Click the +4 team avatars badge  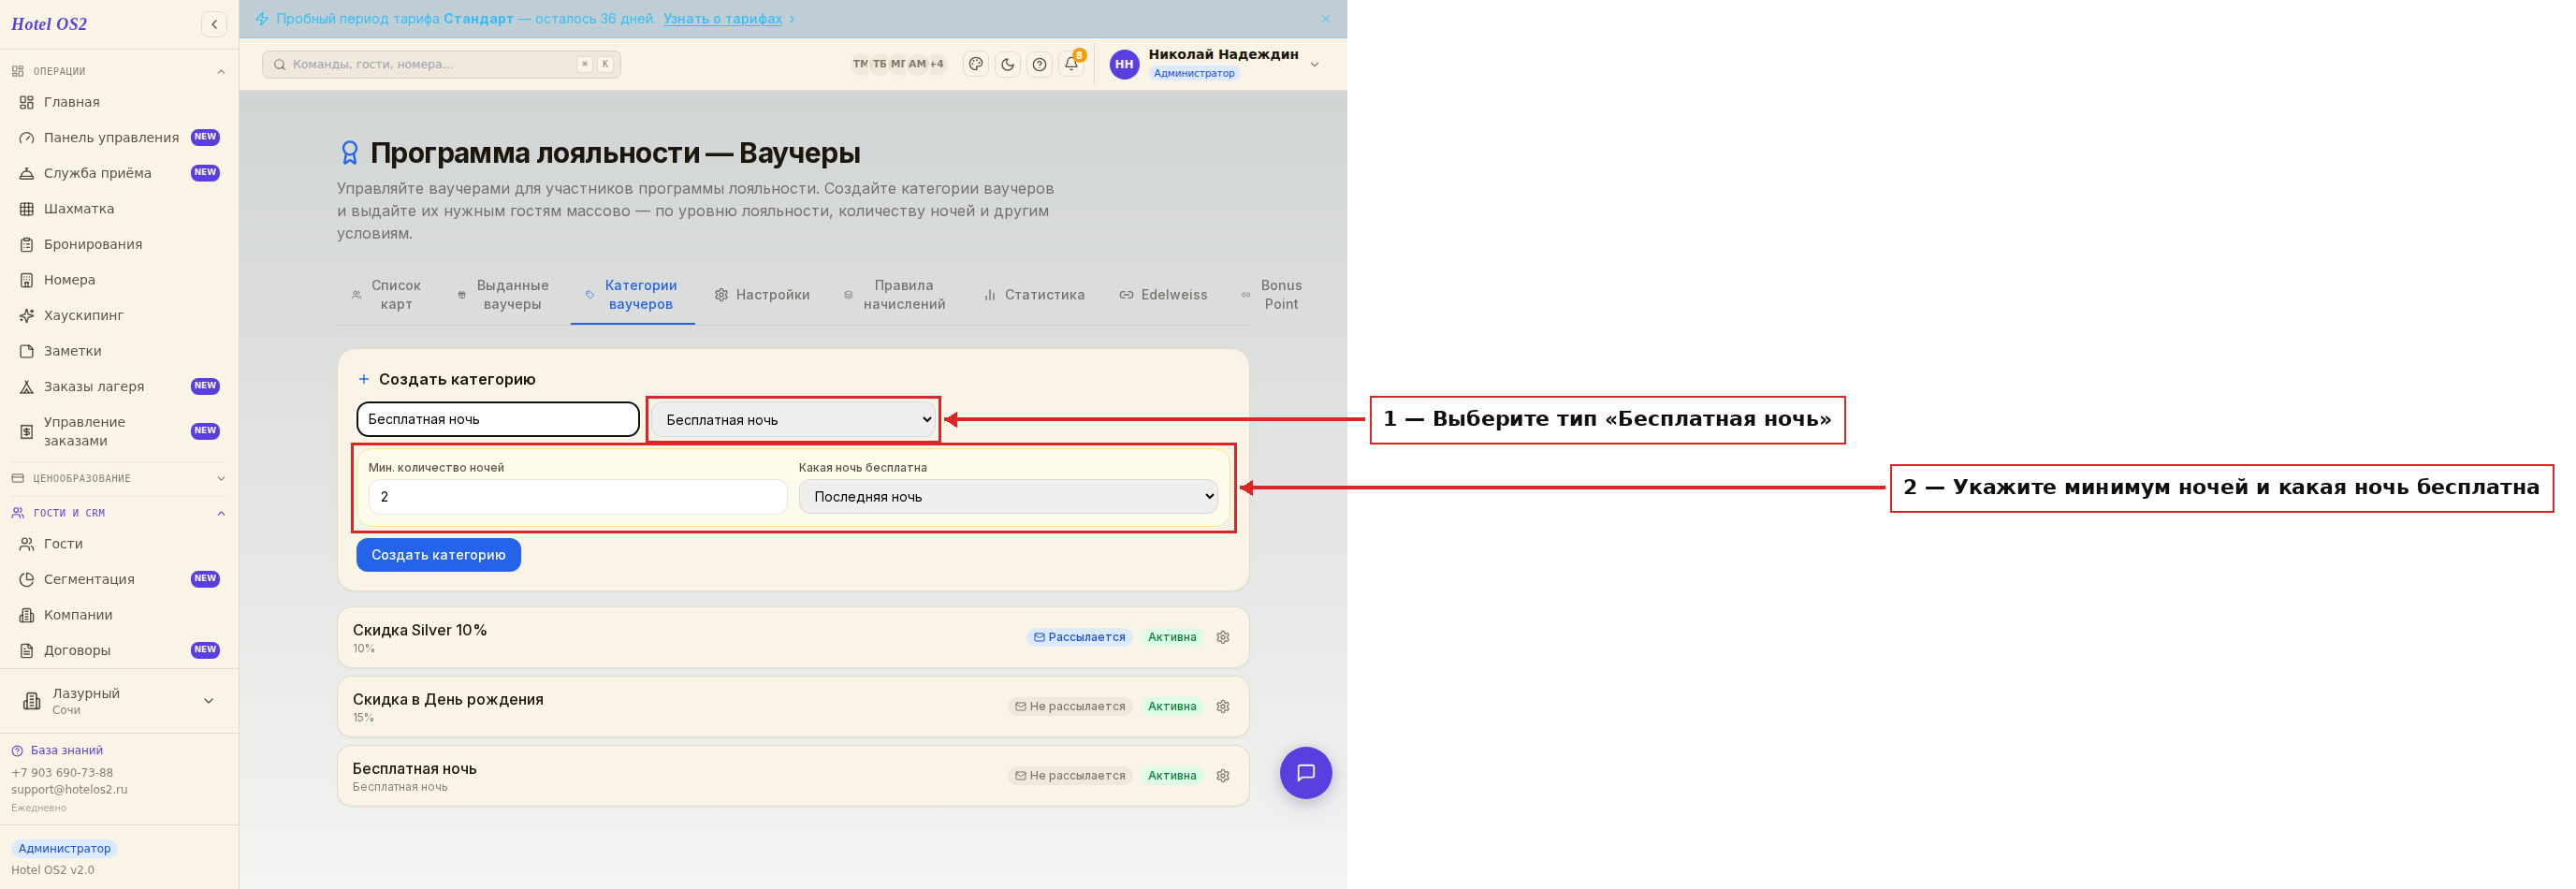tap(937, 64)
